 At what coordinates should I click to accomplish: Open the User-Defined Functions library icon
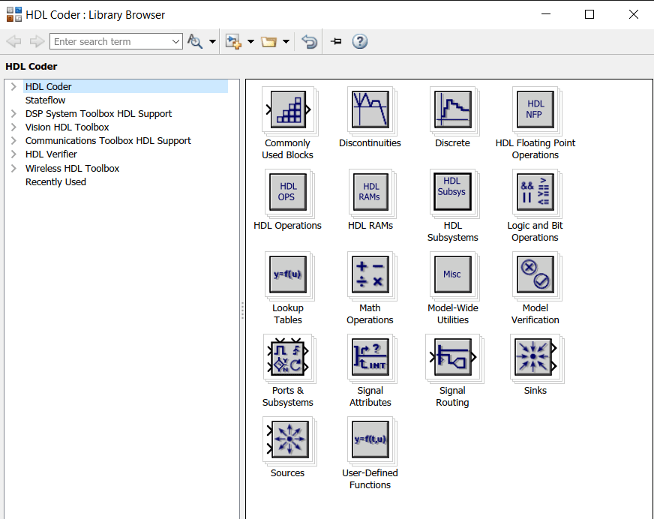[370, 439]
